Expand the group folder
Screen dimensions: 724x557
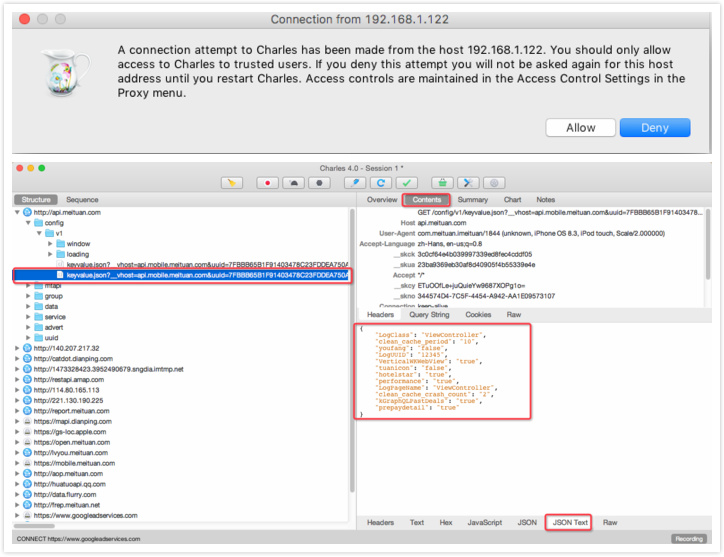pyautogui.click(x=28, y=296)
